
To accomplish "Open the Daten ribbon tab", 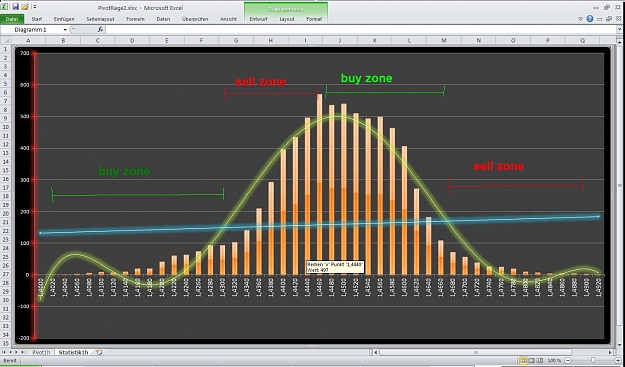I will point(163,19).
